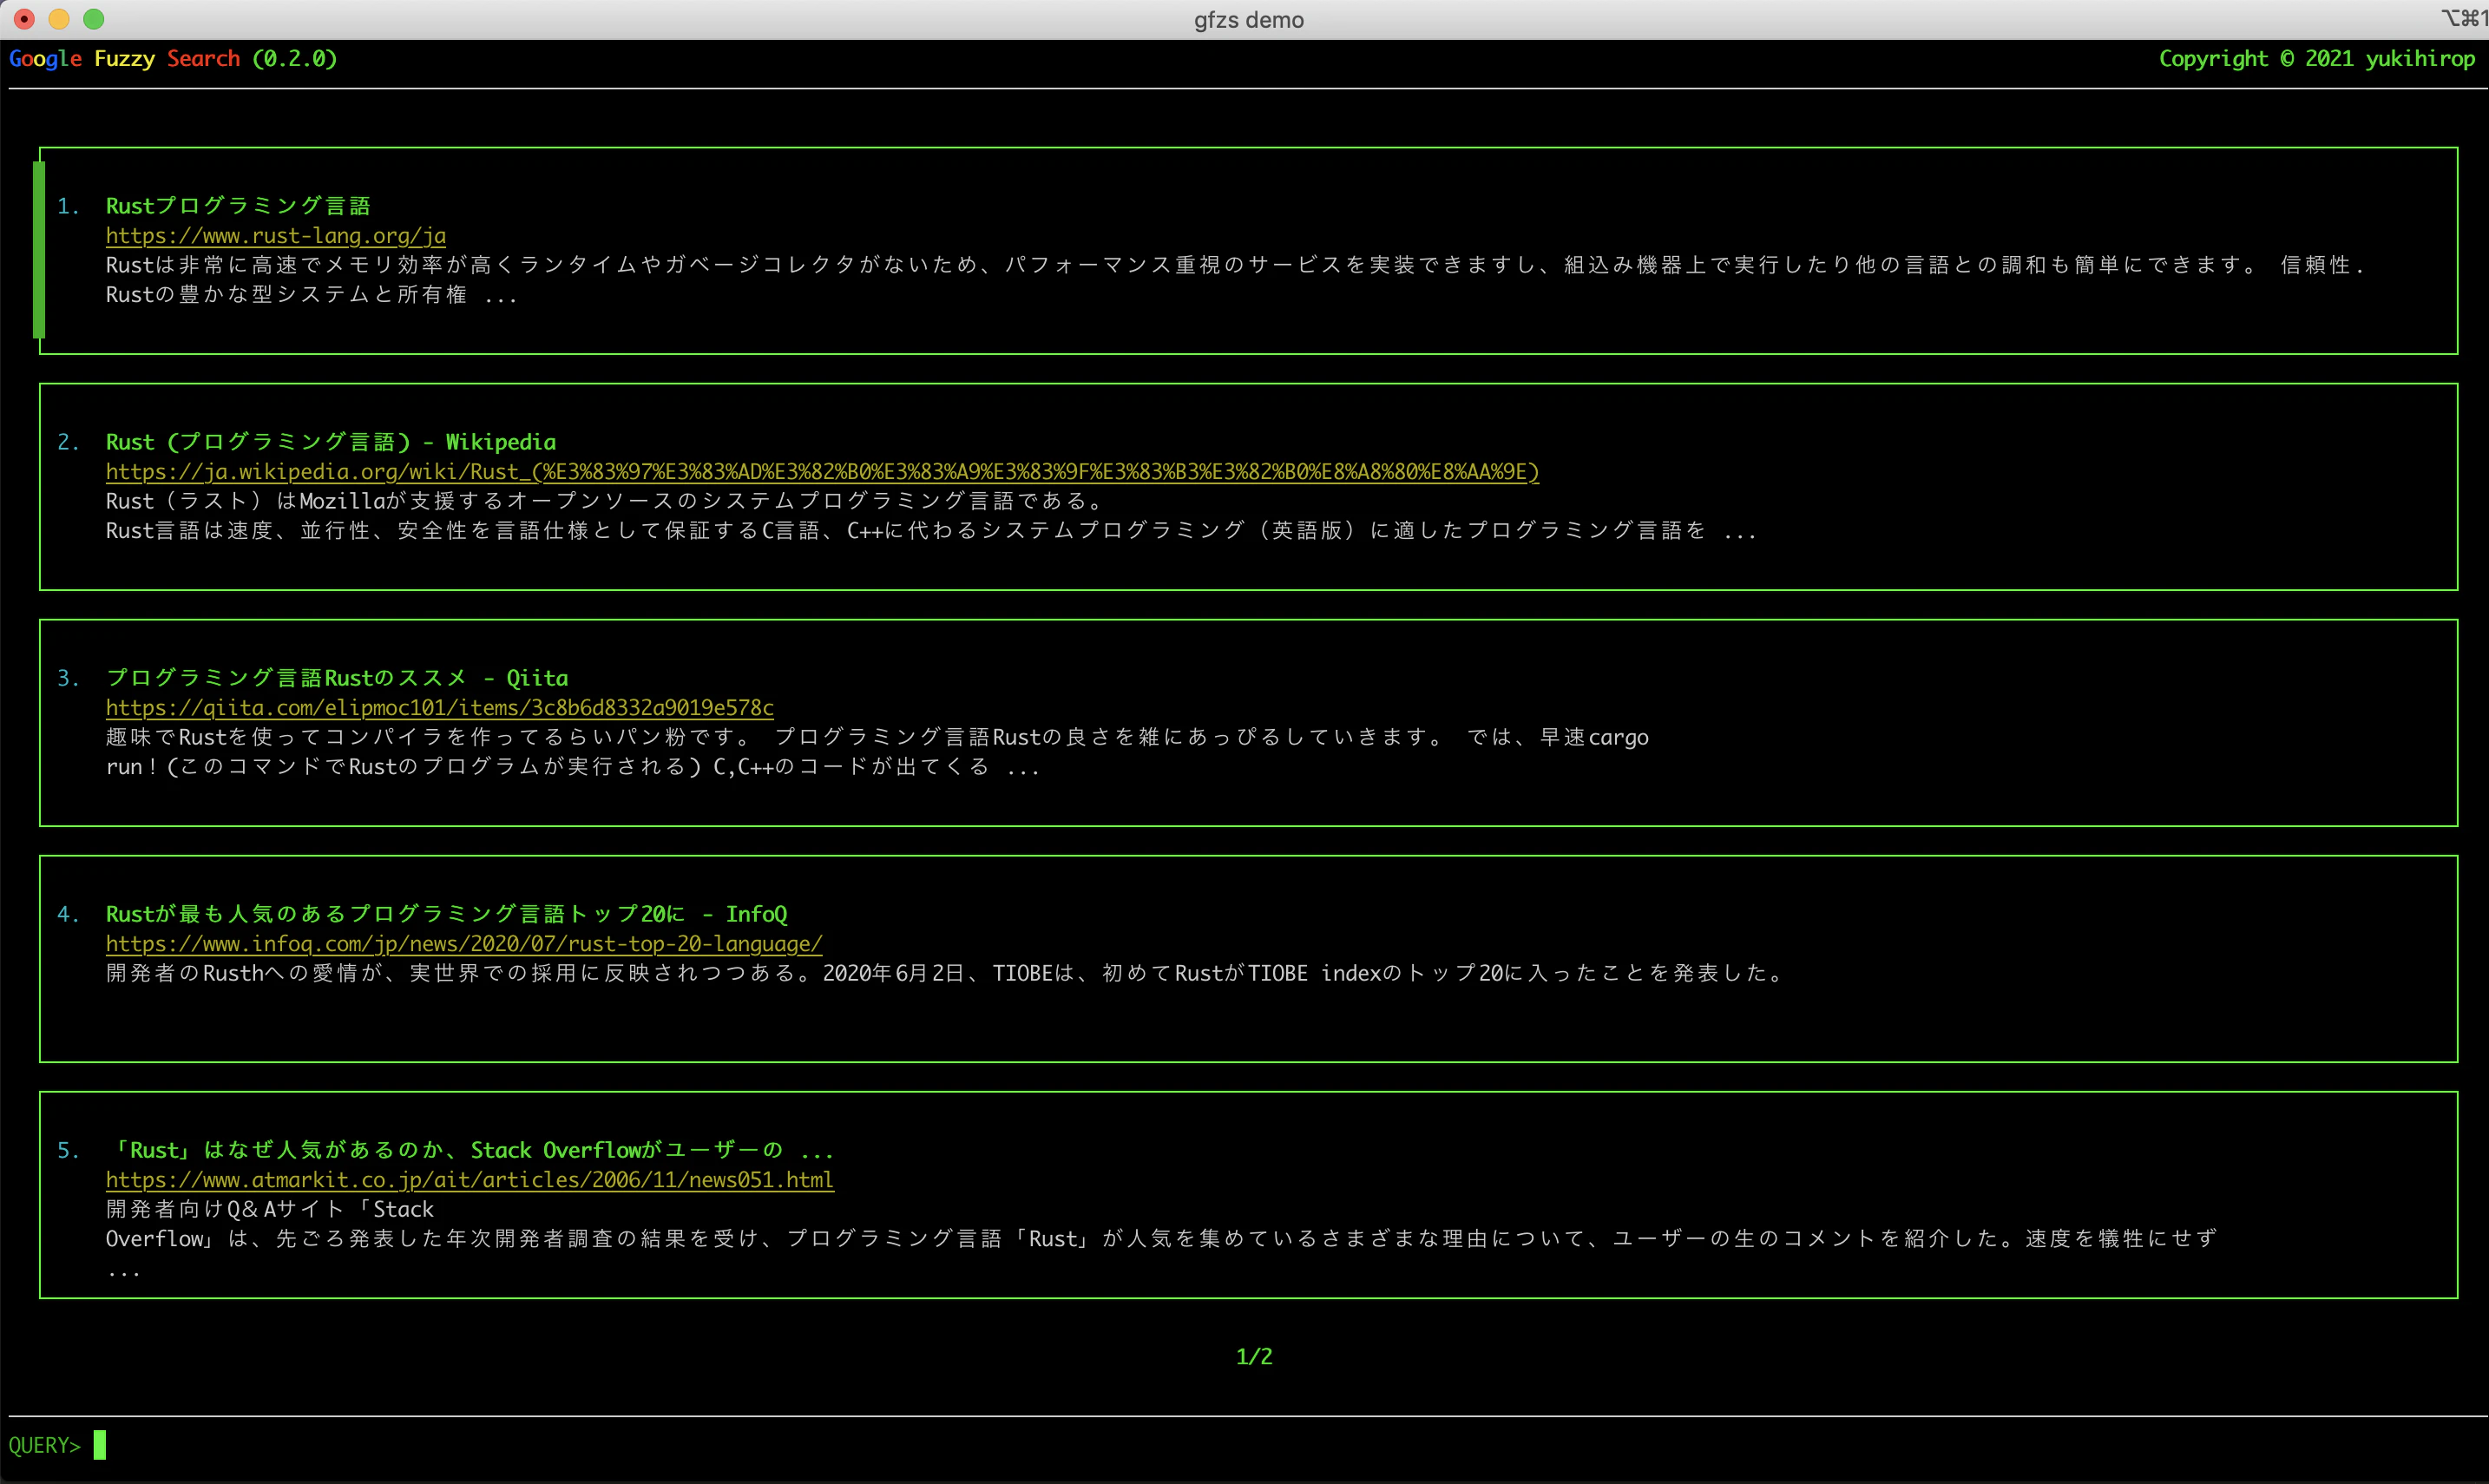Click the QUERY> input prompt
The height and width of the screenshot is (1484, 2489).
coord(57,1446)
